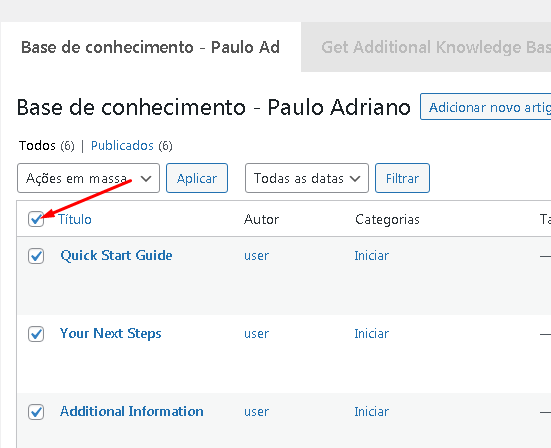Expand the Todas as datas dropdown

(307, 178)
